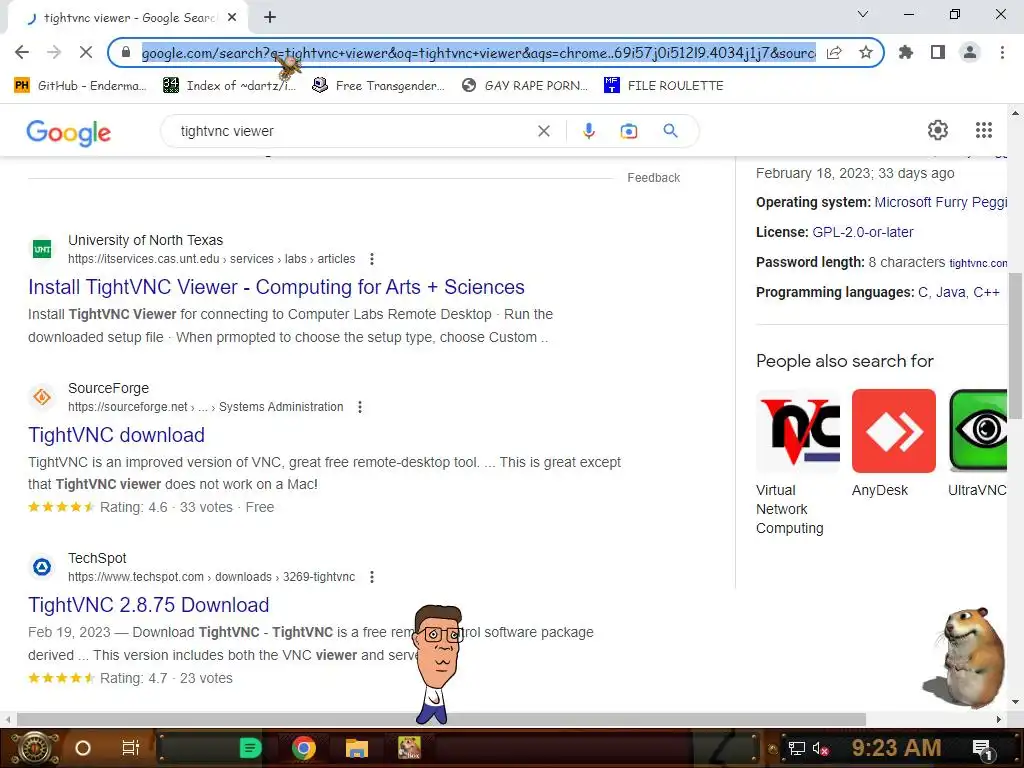Open the Google apps grid
This screenshot has height=768, width=1024.
pyautogui.click(x=984, y=130)
